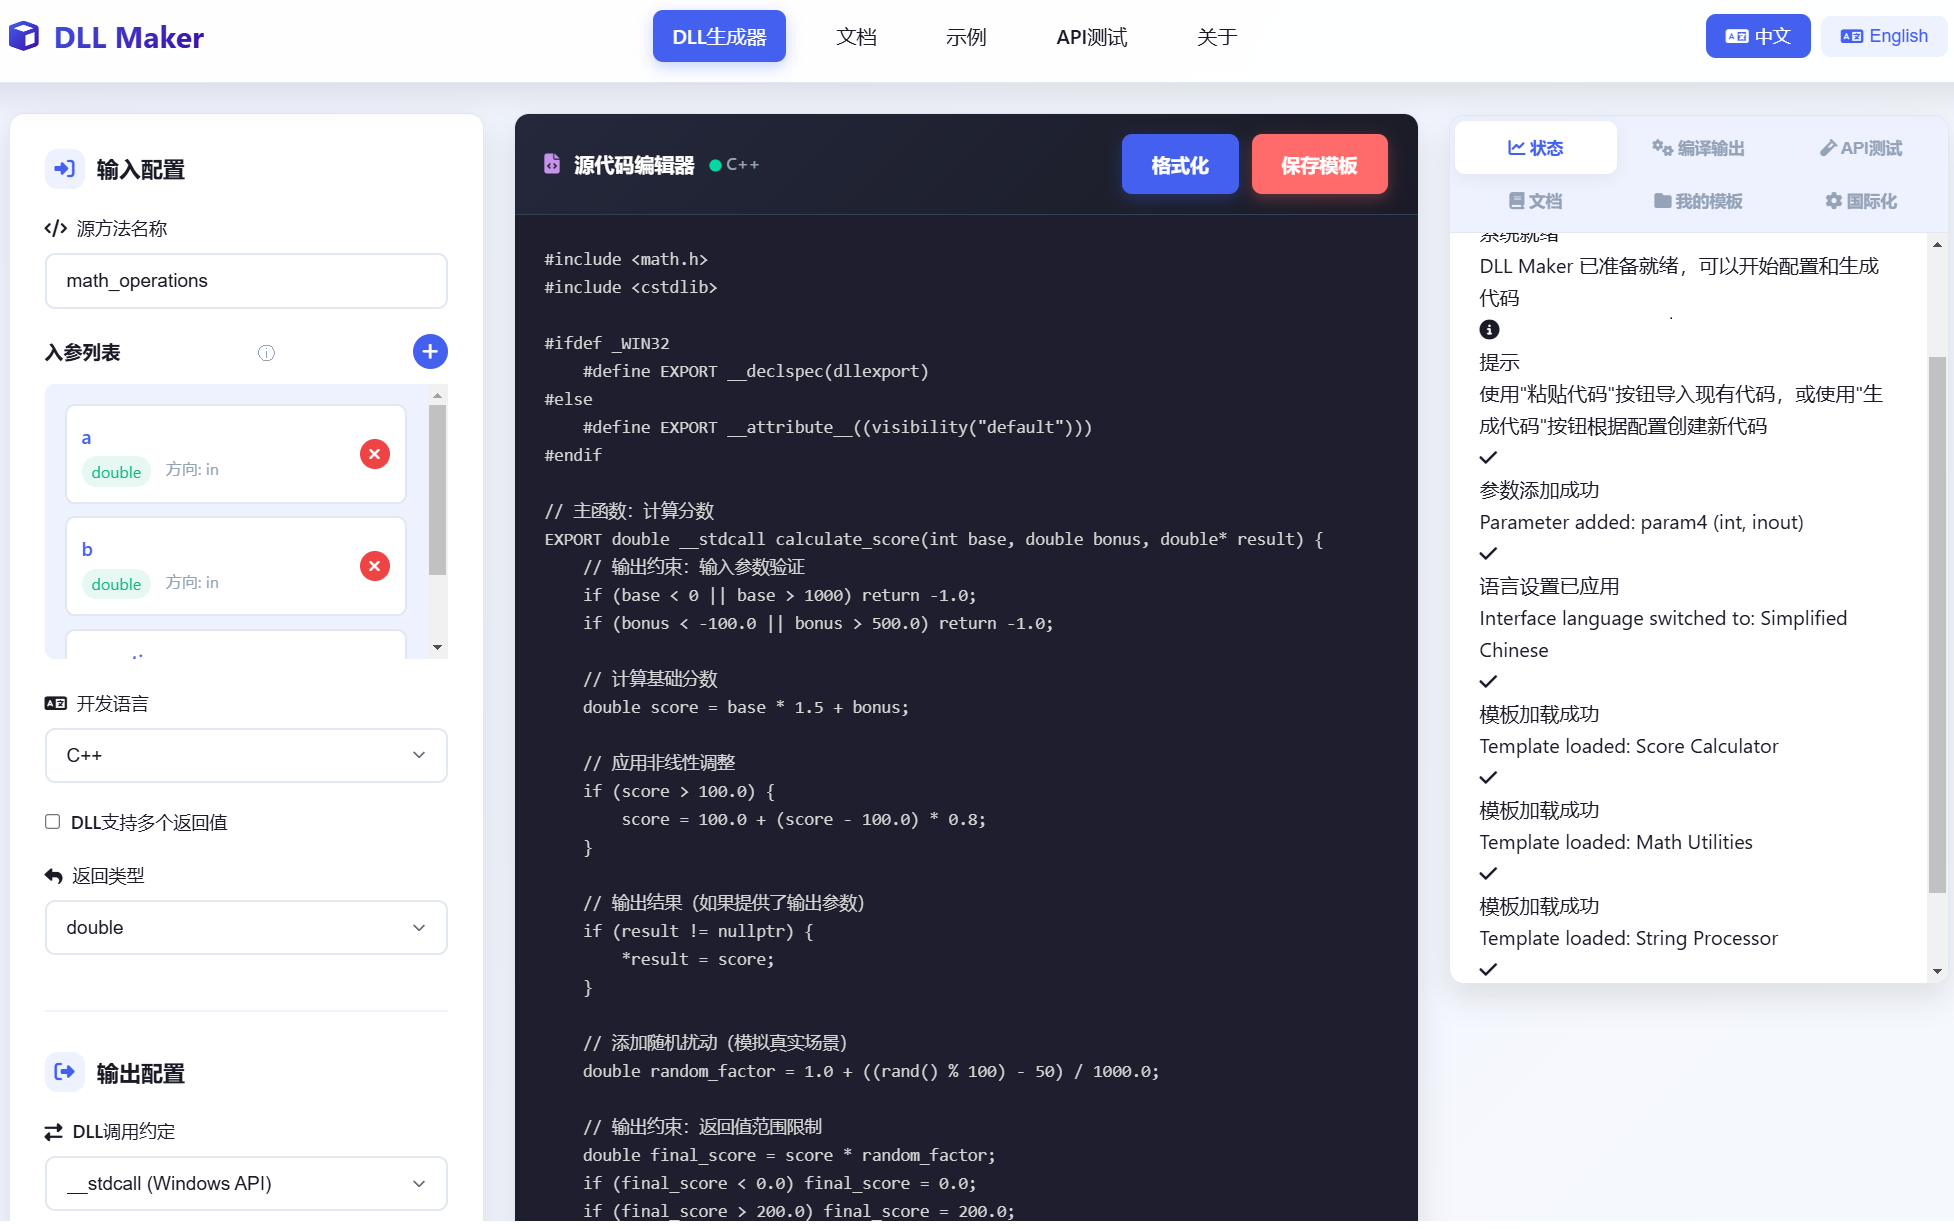Open API测试 in top navigation
Image resolution: width=1954 pixels, height=1229 pixels.
1091,37
